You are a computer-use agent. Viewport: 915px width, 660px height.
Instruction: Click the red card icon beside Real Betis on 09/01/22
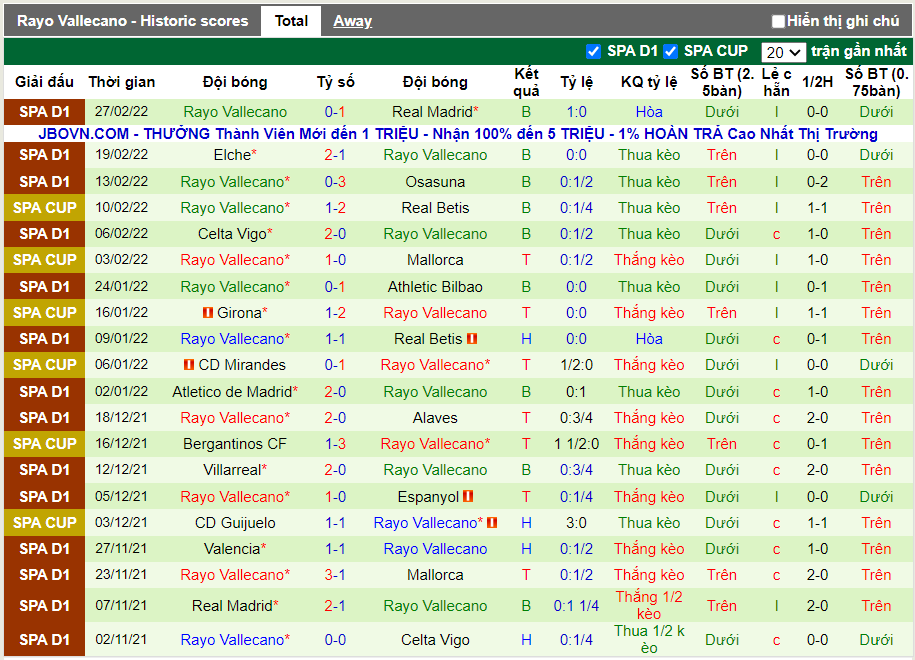[472, 338]
